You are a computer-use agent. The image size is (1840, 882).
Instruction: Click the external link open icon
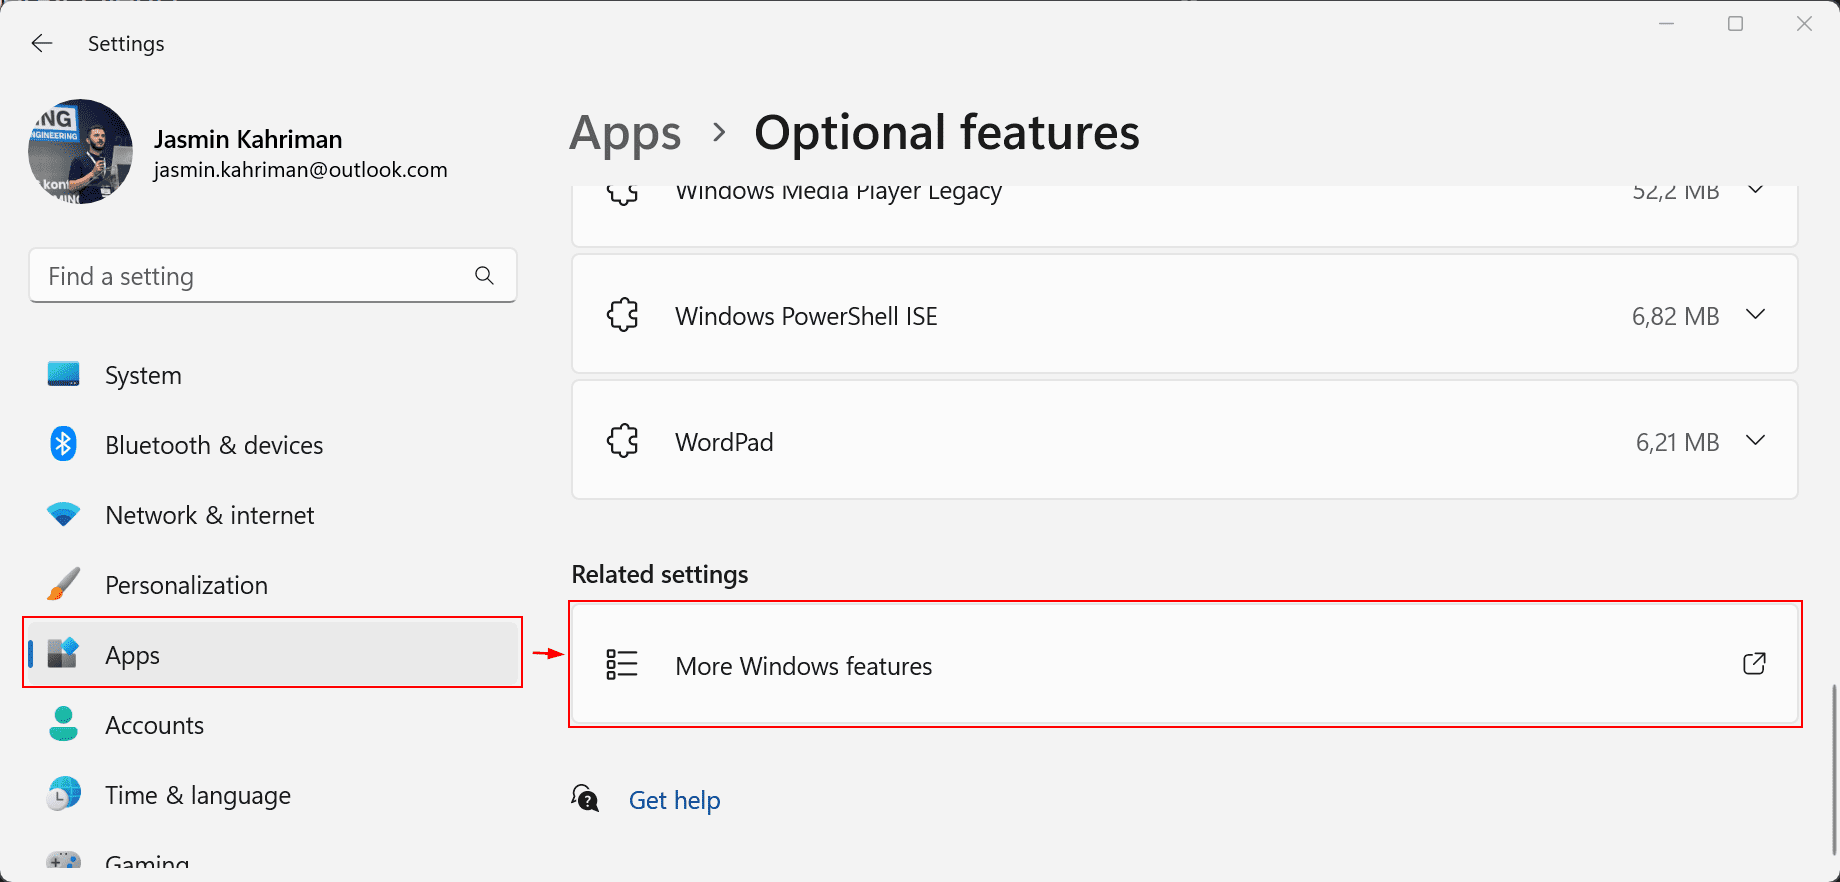click(x=1754, y=663)
